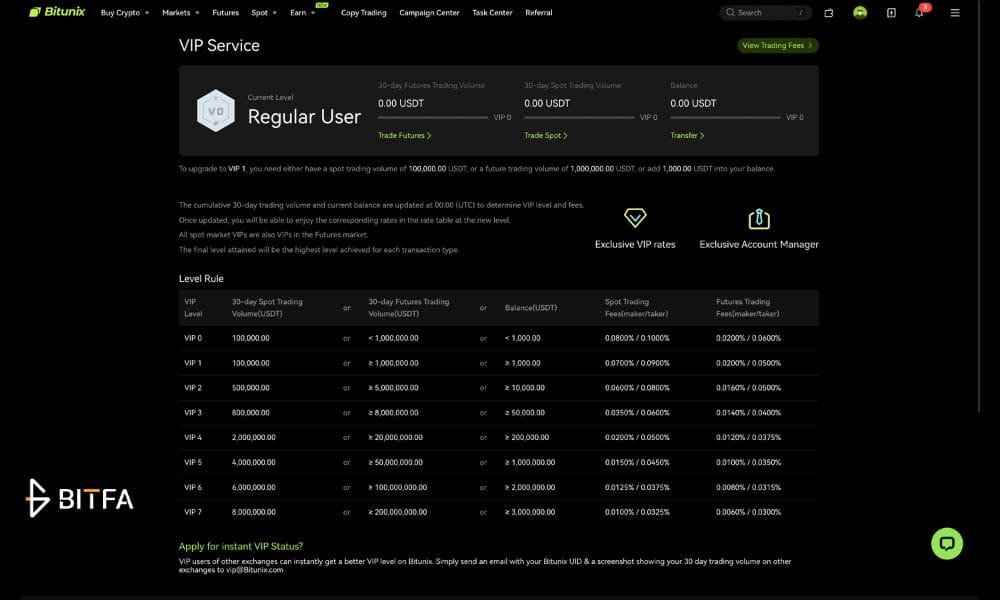Click the VIP 7 row label
Viewport: 1000px width, 600px height.
coord(193,512)
